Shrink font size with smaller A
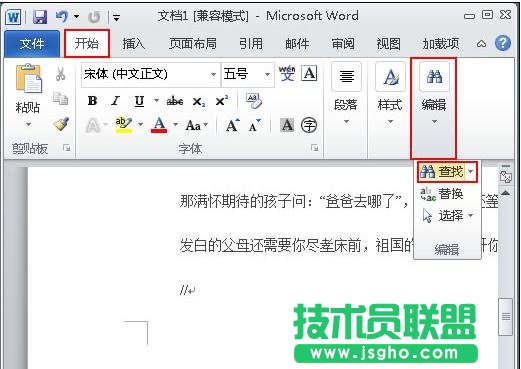The image size is (521, 369). point(255,126)
